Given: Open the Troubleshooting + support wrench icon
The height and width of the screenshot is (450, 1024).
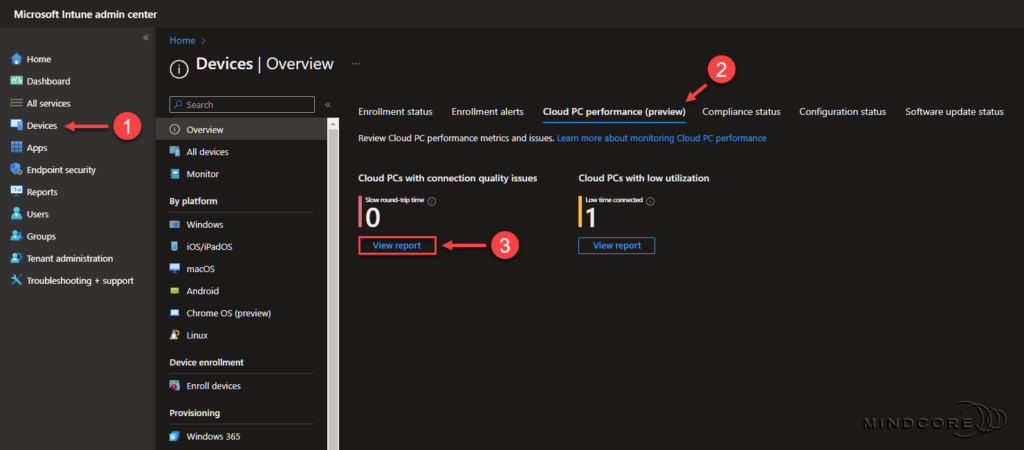Looking at the screenshot, I should [x=17, y=281].
